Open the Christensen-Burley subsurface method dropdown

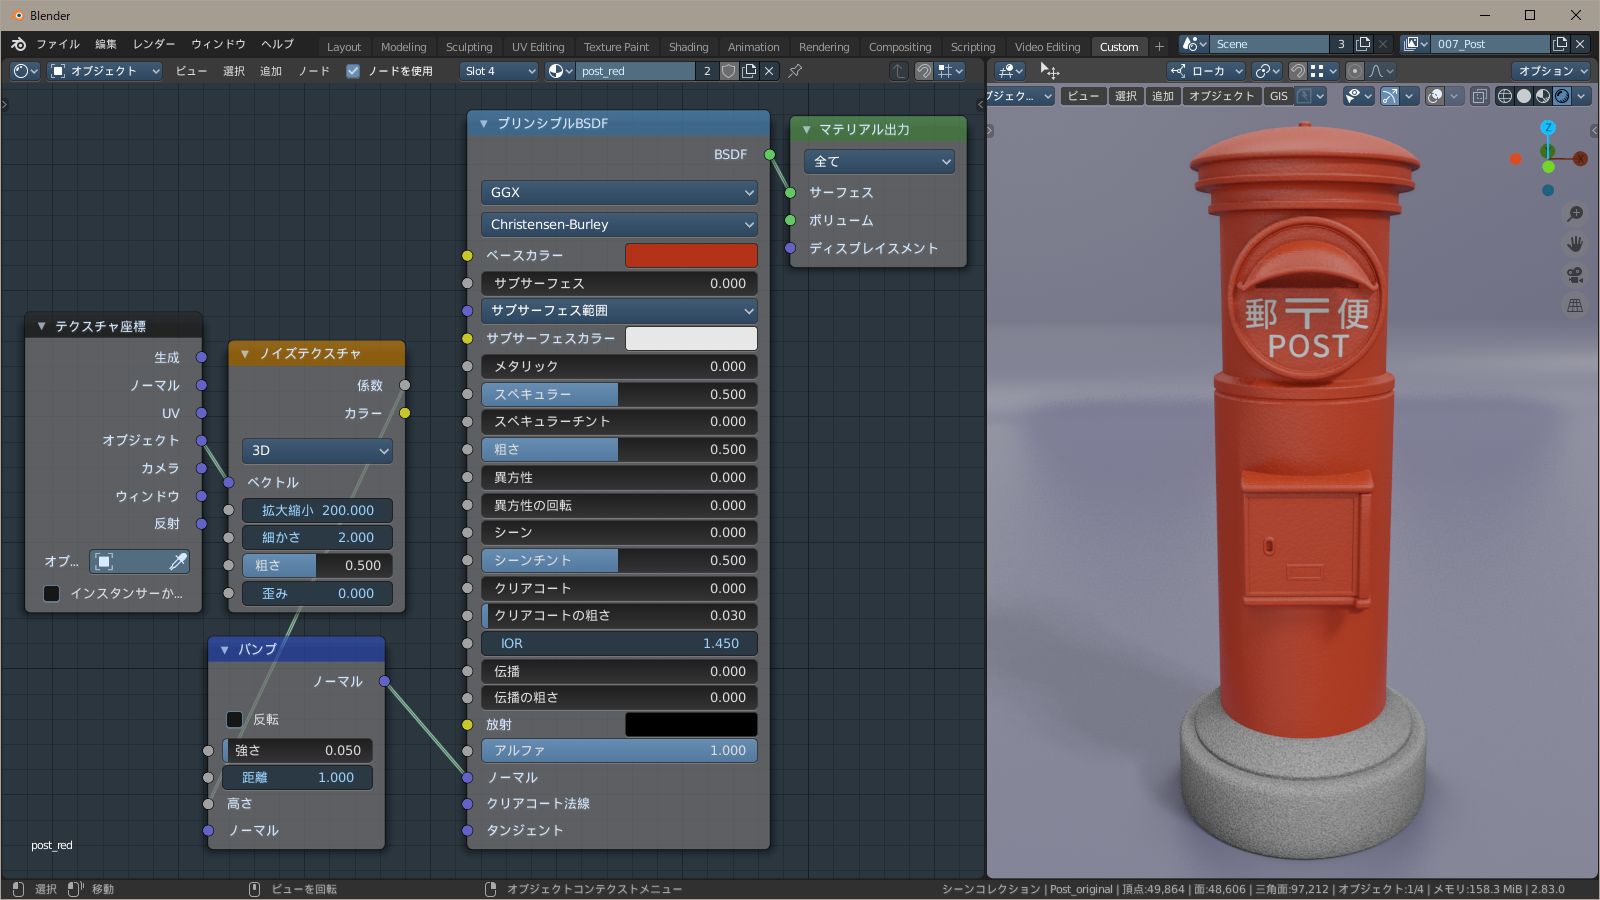[x=620, y=224]
